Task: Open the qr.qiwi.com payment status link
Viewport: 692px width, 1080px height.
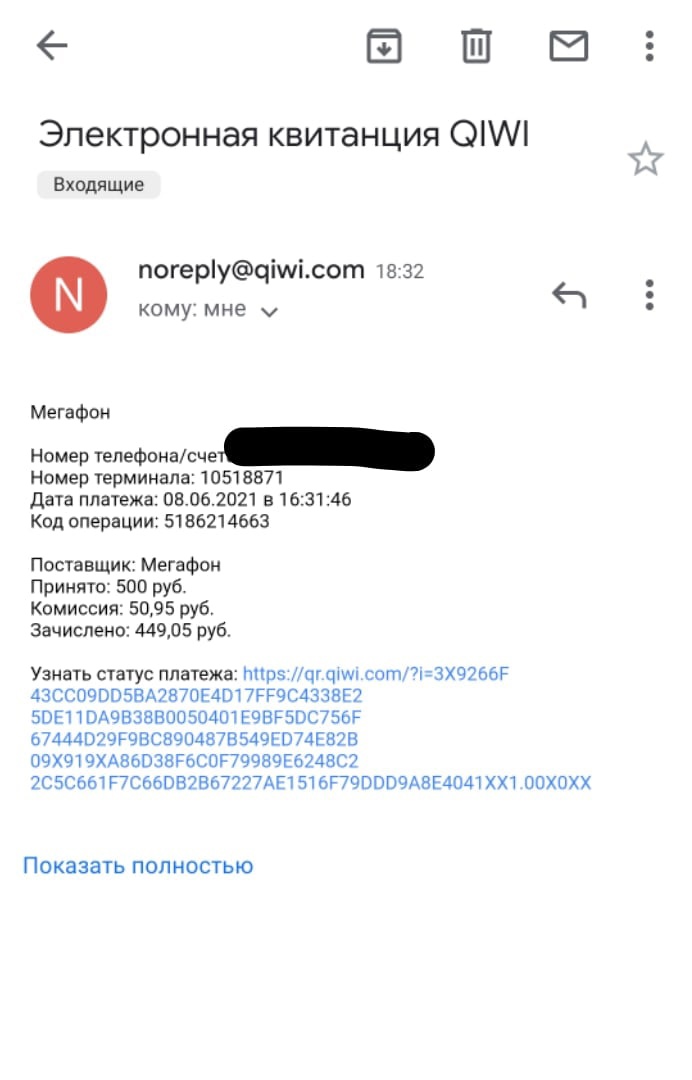Action: (x=376, y=673)
